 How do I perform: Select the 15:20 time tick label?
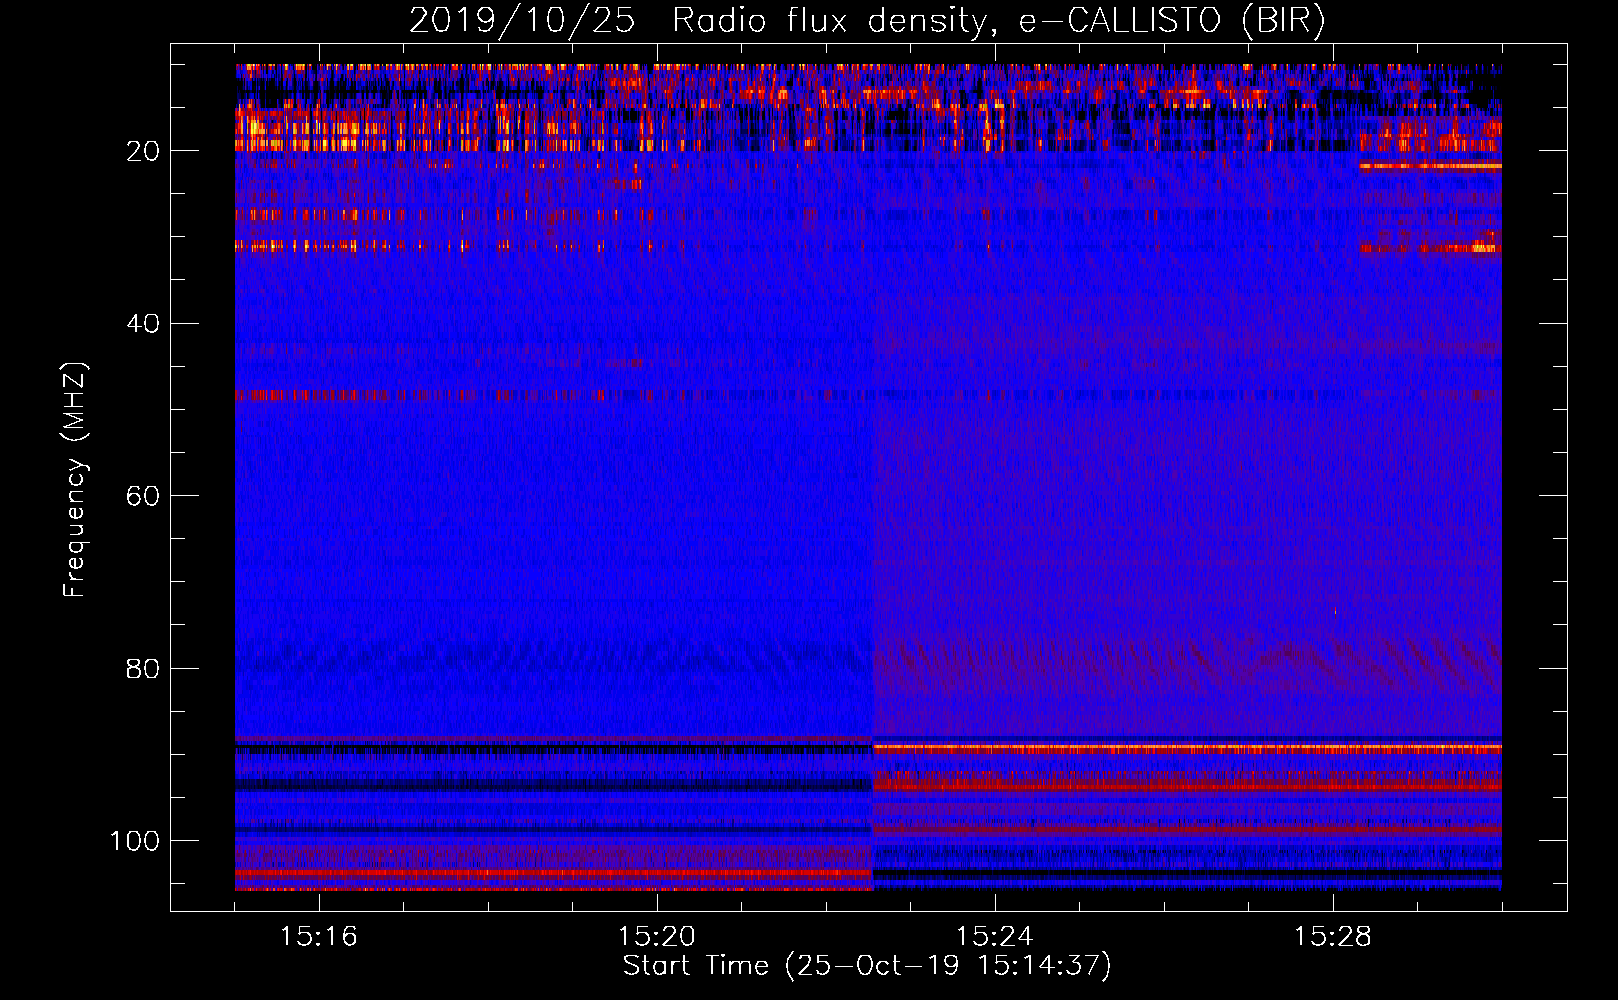(x=657, y=937)
